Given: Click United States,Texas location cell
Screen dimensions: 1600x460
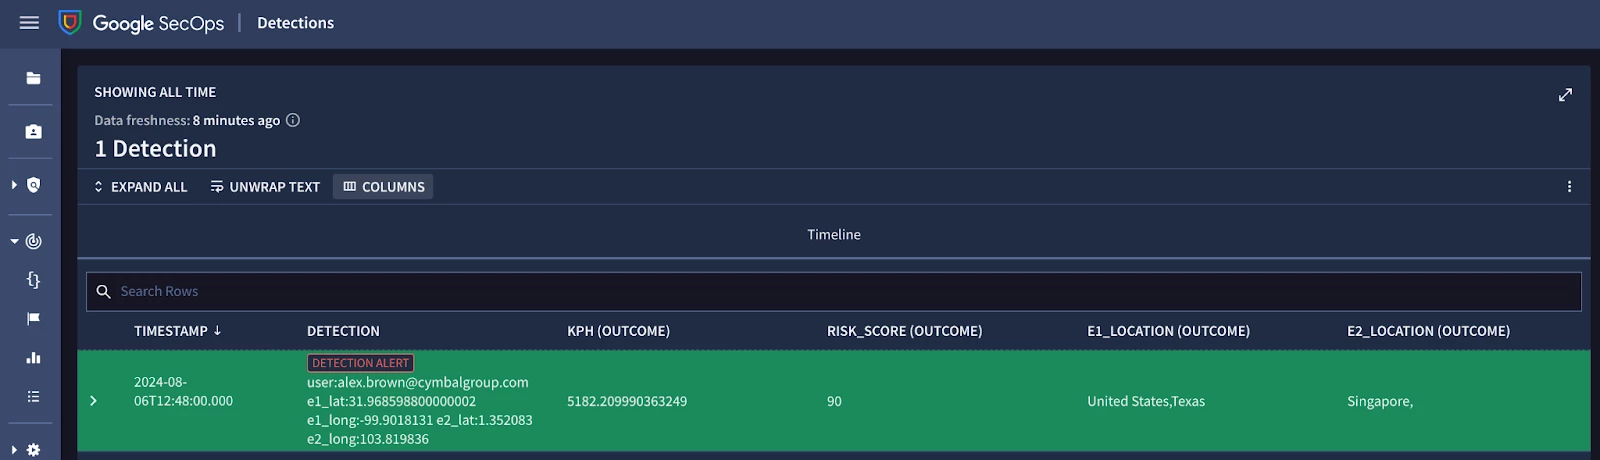Looking at the screenshot, I should (x=1146, y=401).
